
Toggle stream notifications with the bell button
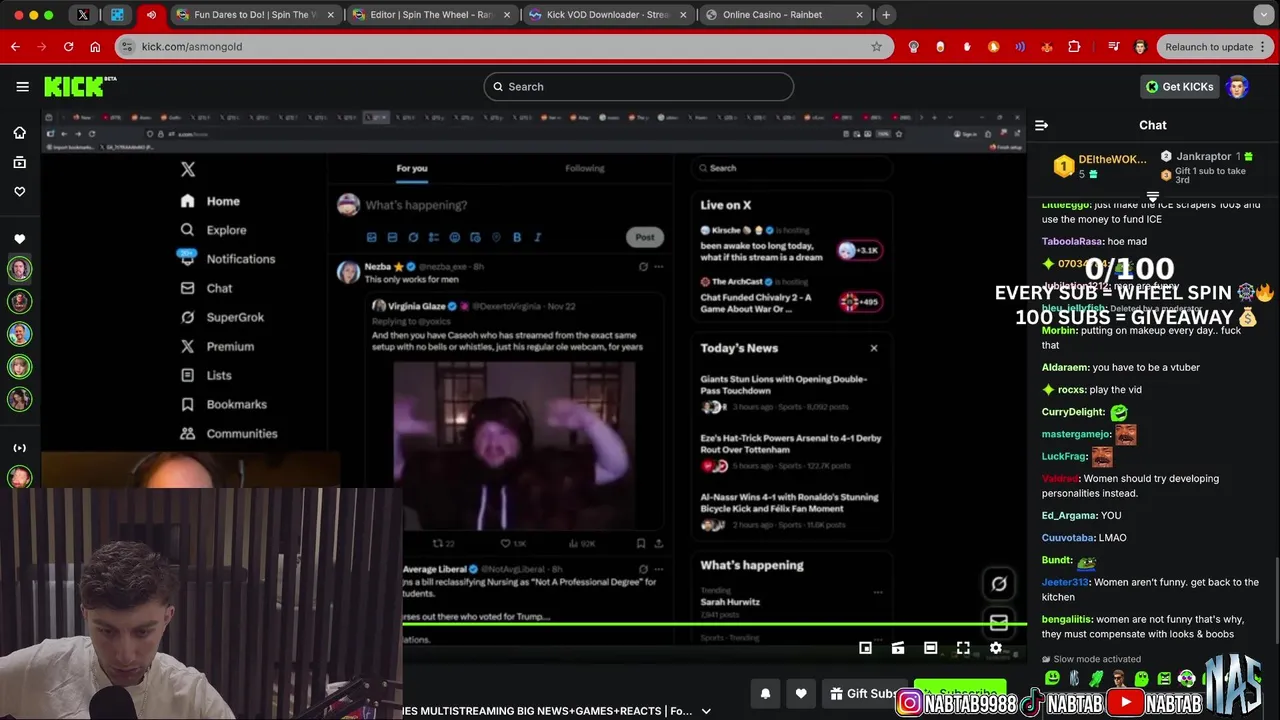(x=766, y=693)
